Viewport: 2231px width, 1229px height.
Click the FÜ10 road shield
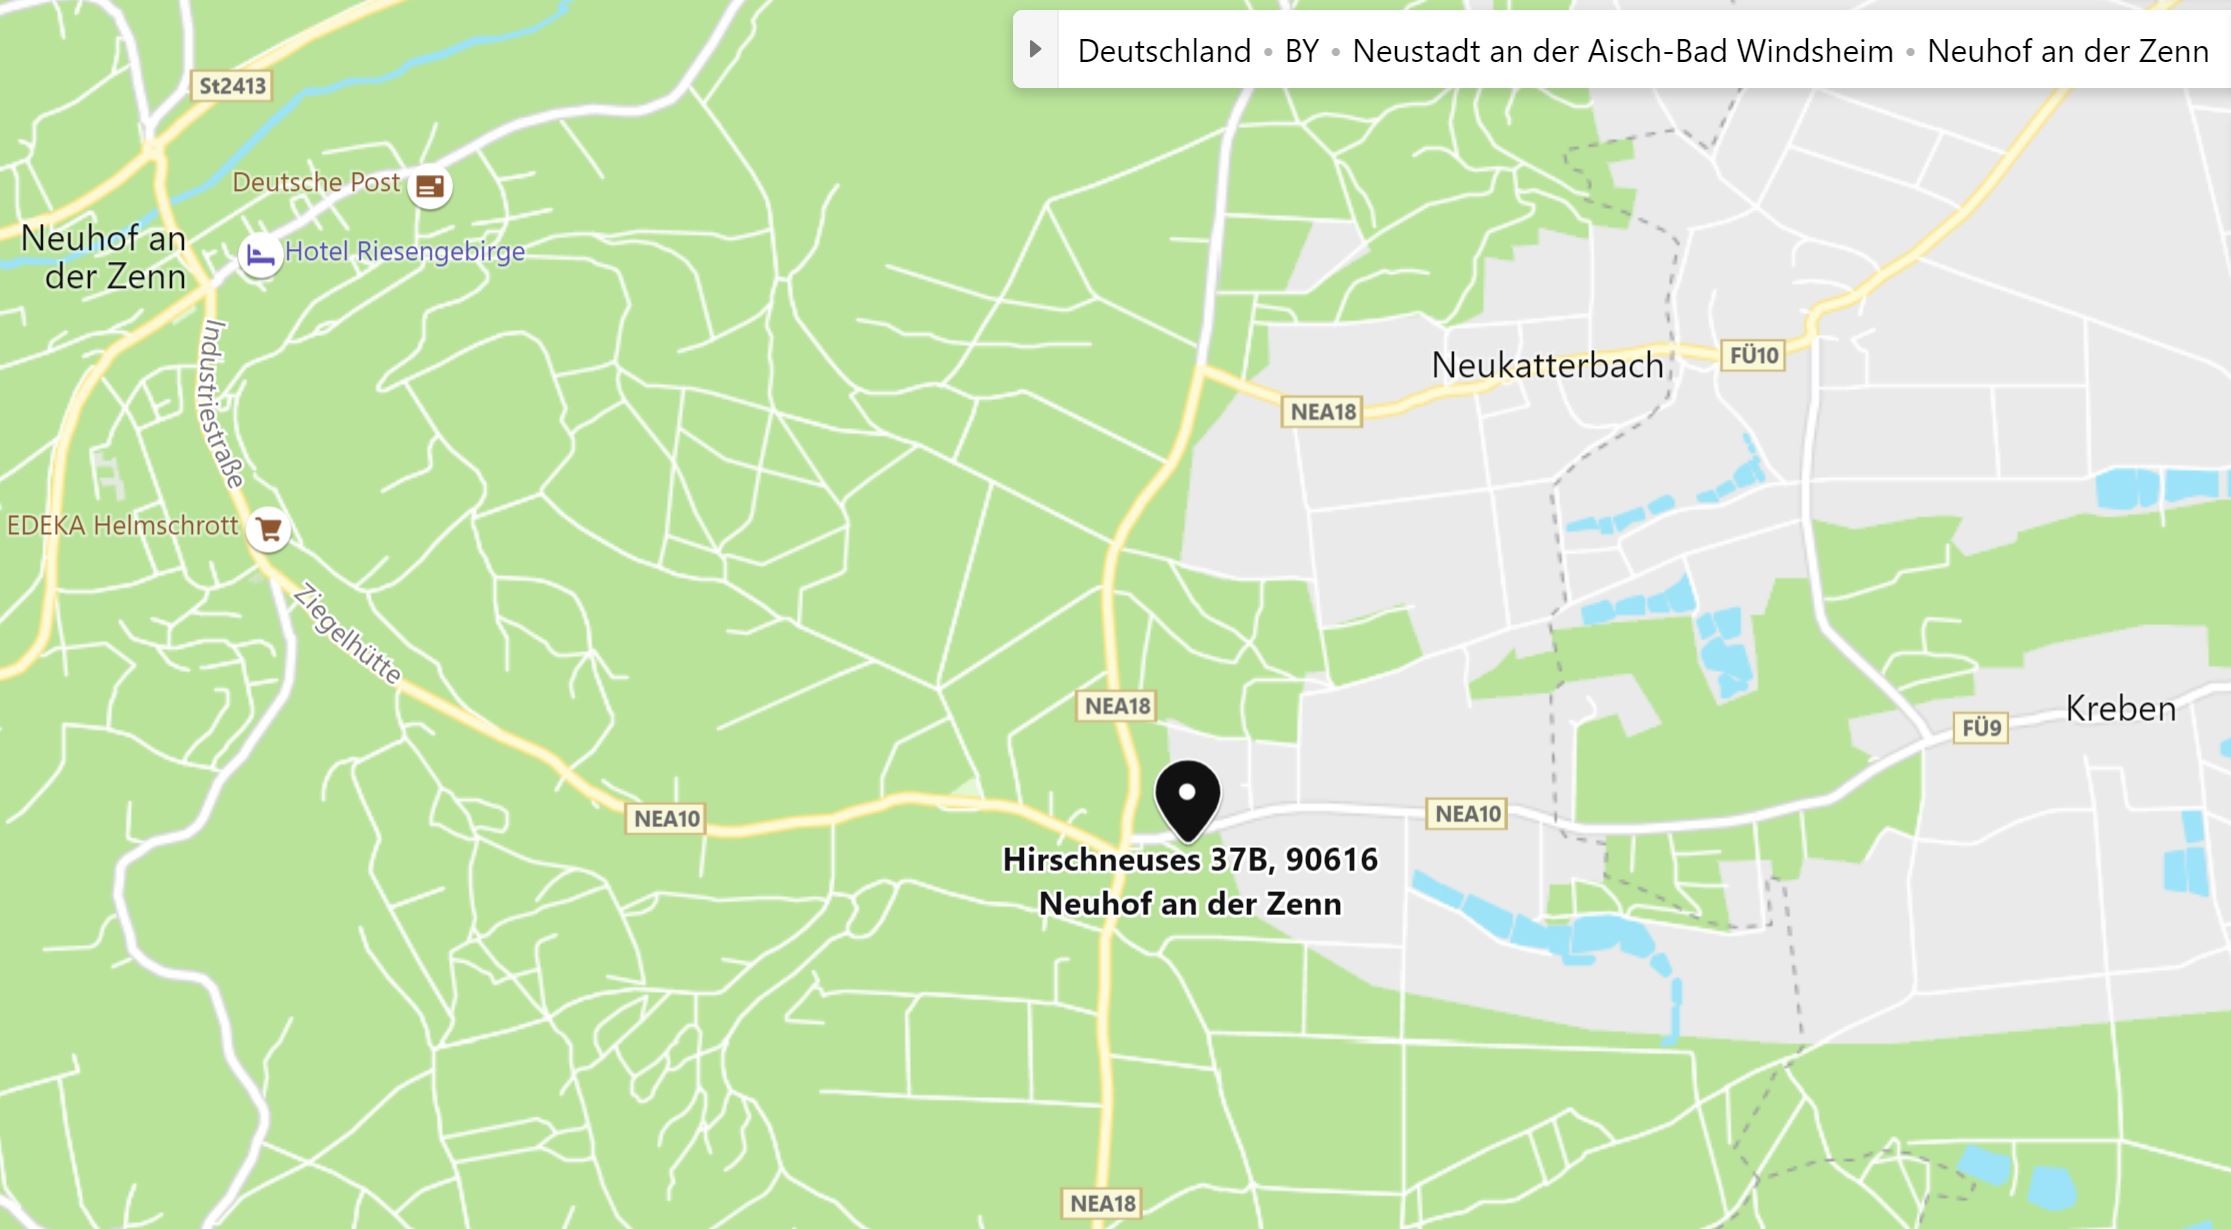pos(1753,355)
